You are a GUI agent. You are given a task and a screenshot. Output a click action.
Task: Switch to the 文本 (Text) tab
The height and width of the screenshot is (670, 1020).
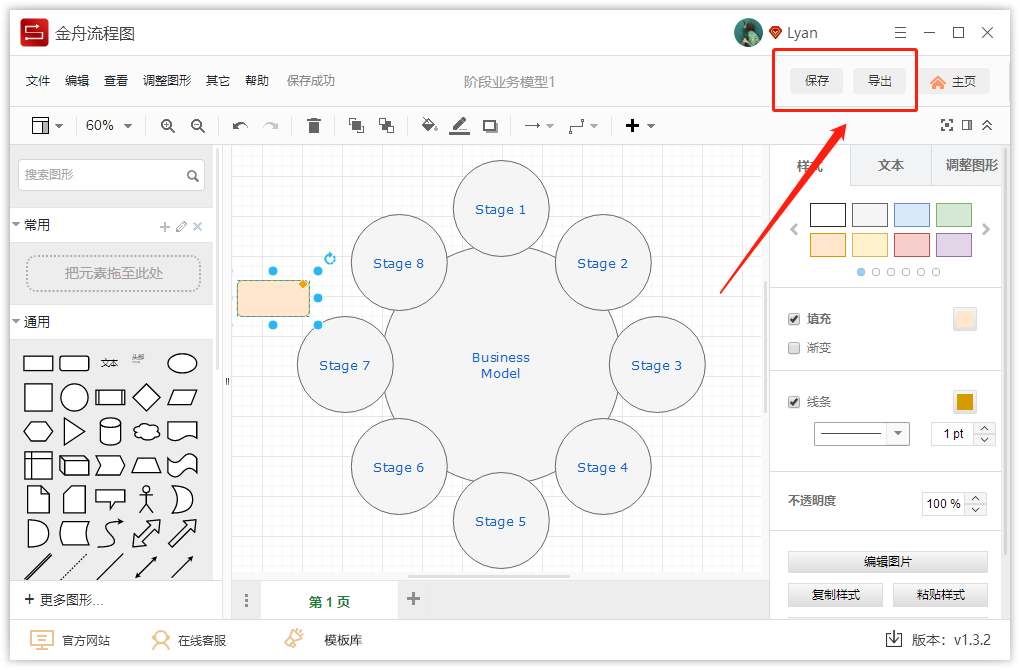(889, 166)
